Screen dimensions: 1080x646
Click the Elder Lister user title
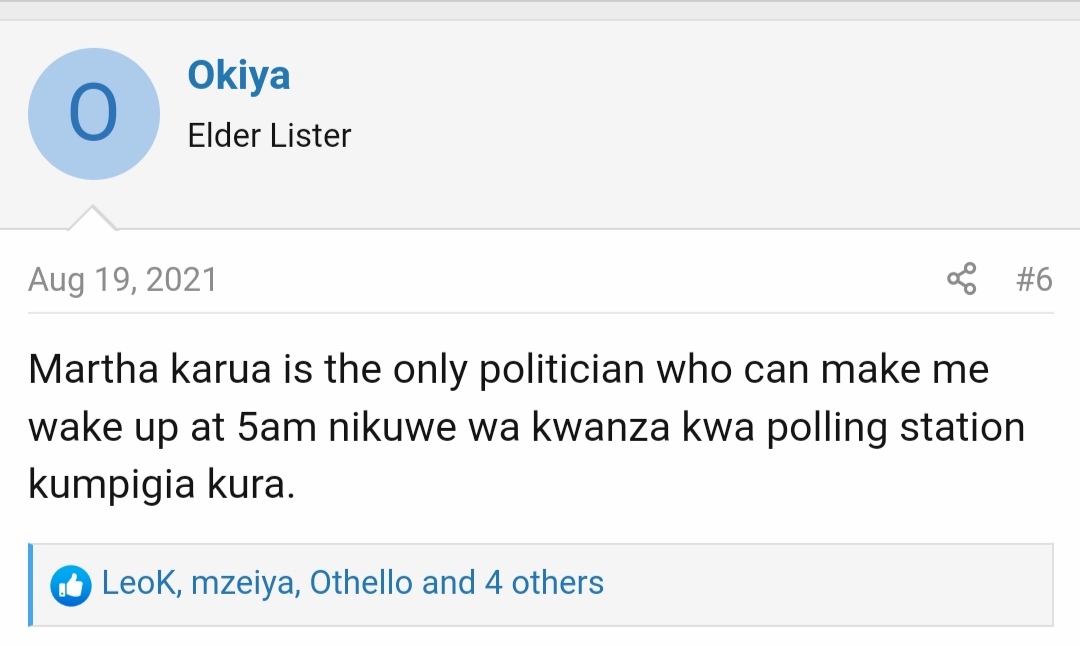point(269,136)
